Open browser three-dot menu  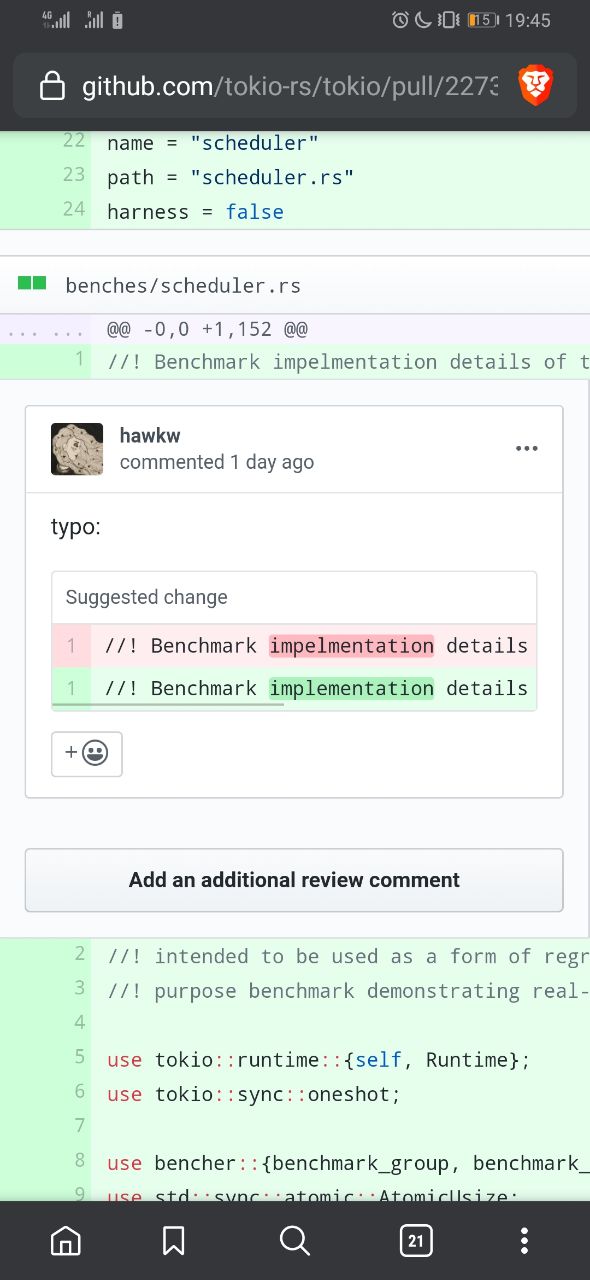[x=525, y=1241]
